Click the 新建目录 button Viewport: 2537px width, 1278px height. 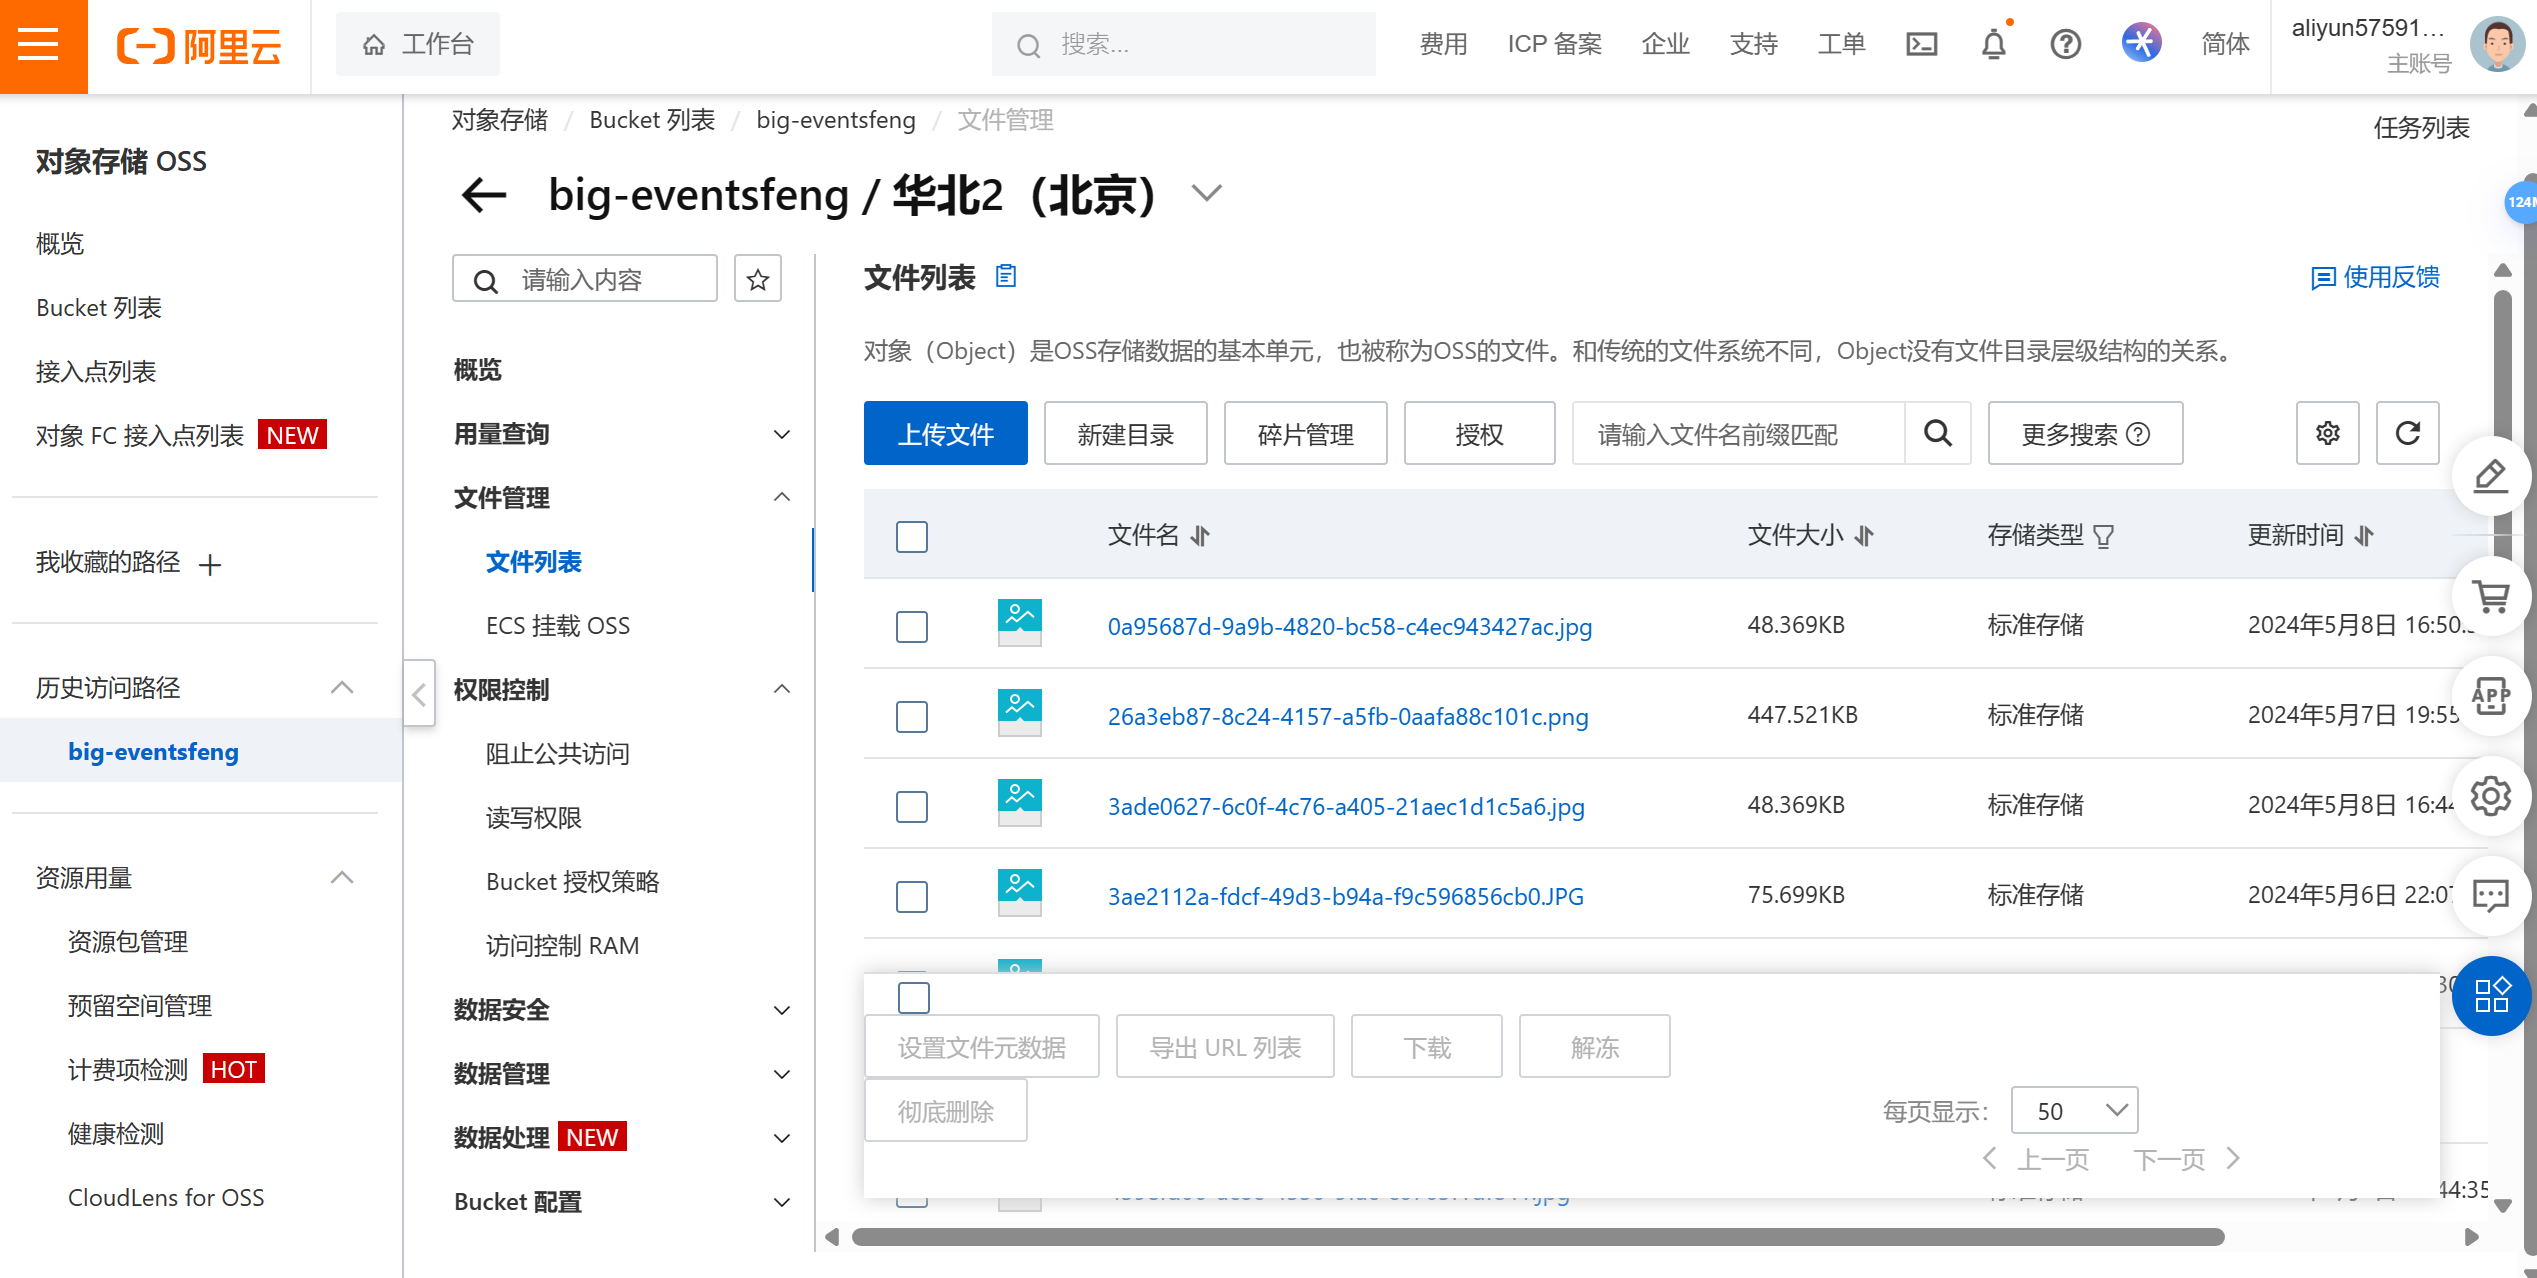(1126, 433)
